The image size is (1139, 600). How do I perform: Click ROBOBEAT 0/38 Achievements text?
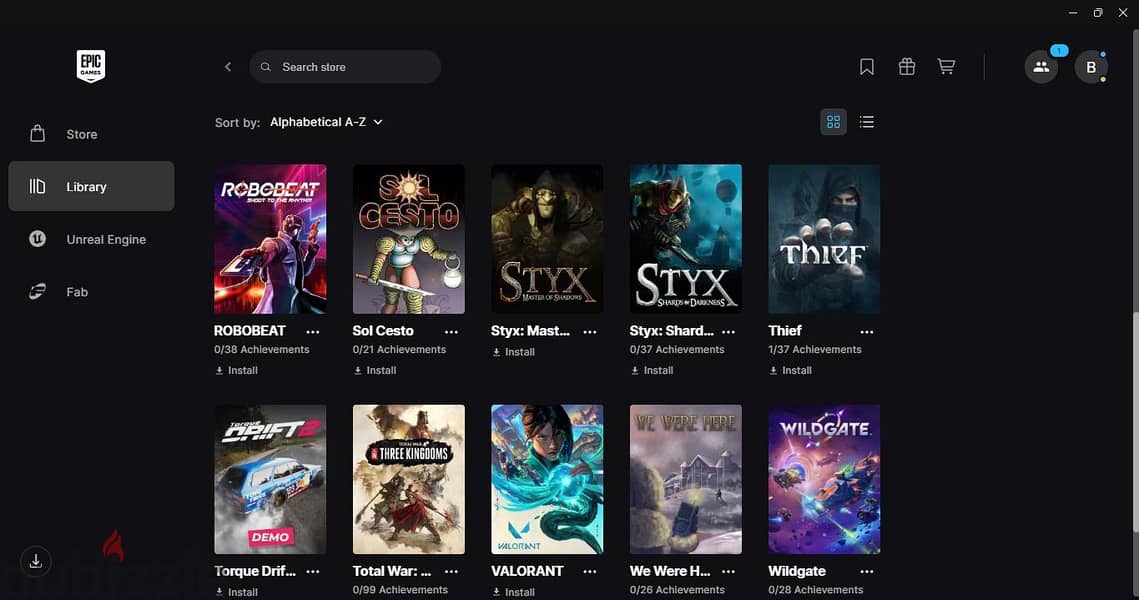click(262, 349)
